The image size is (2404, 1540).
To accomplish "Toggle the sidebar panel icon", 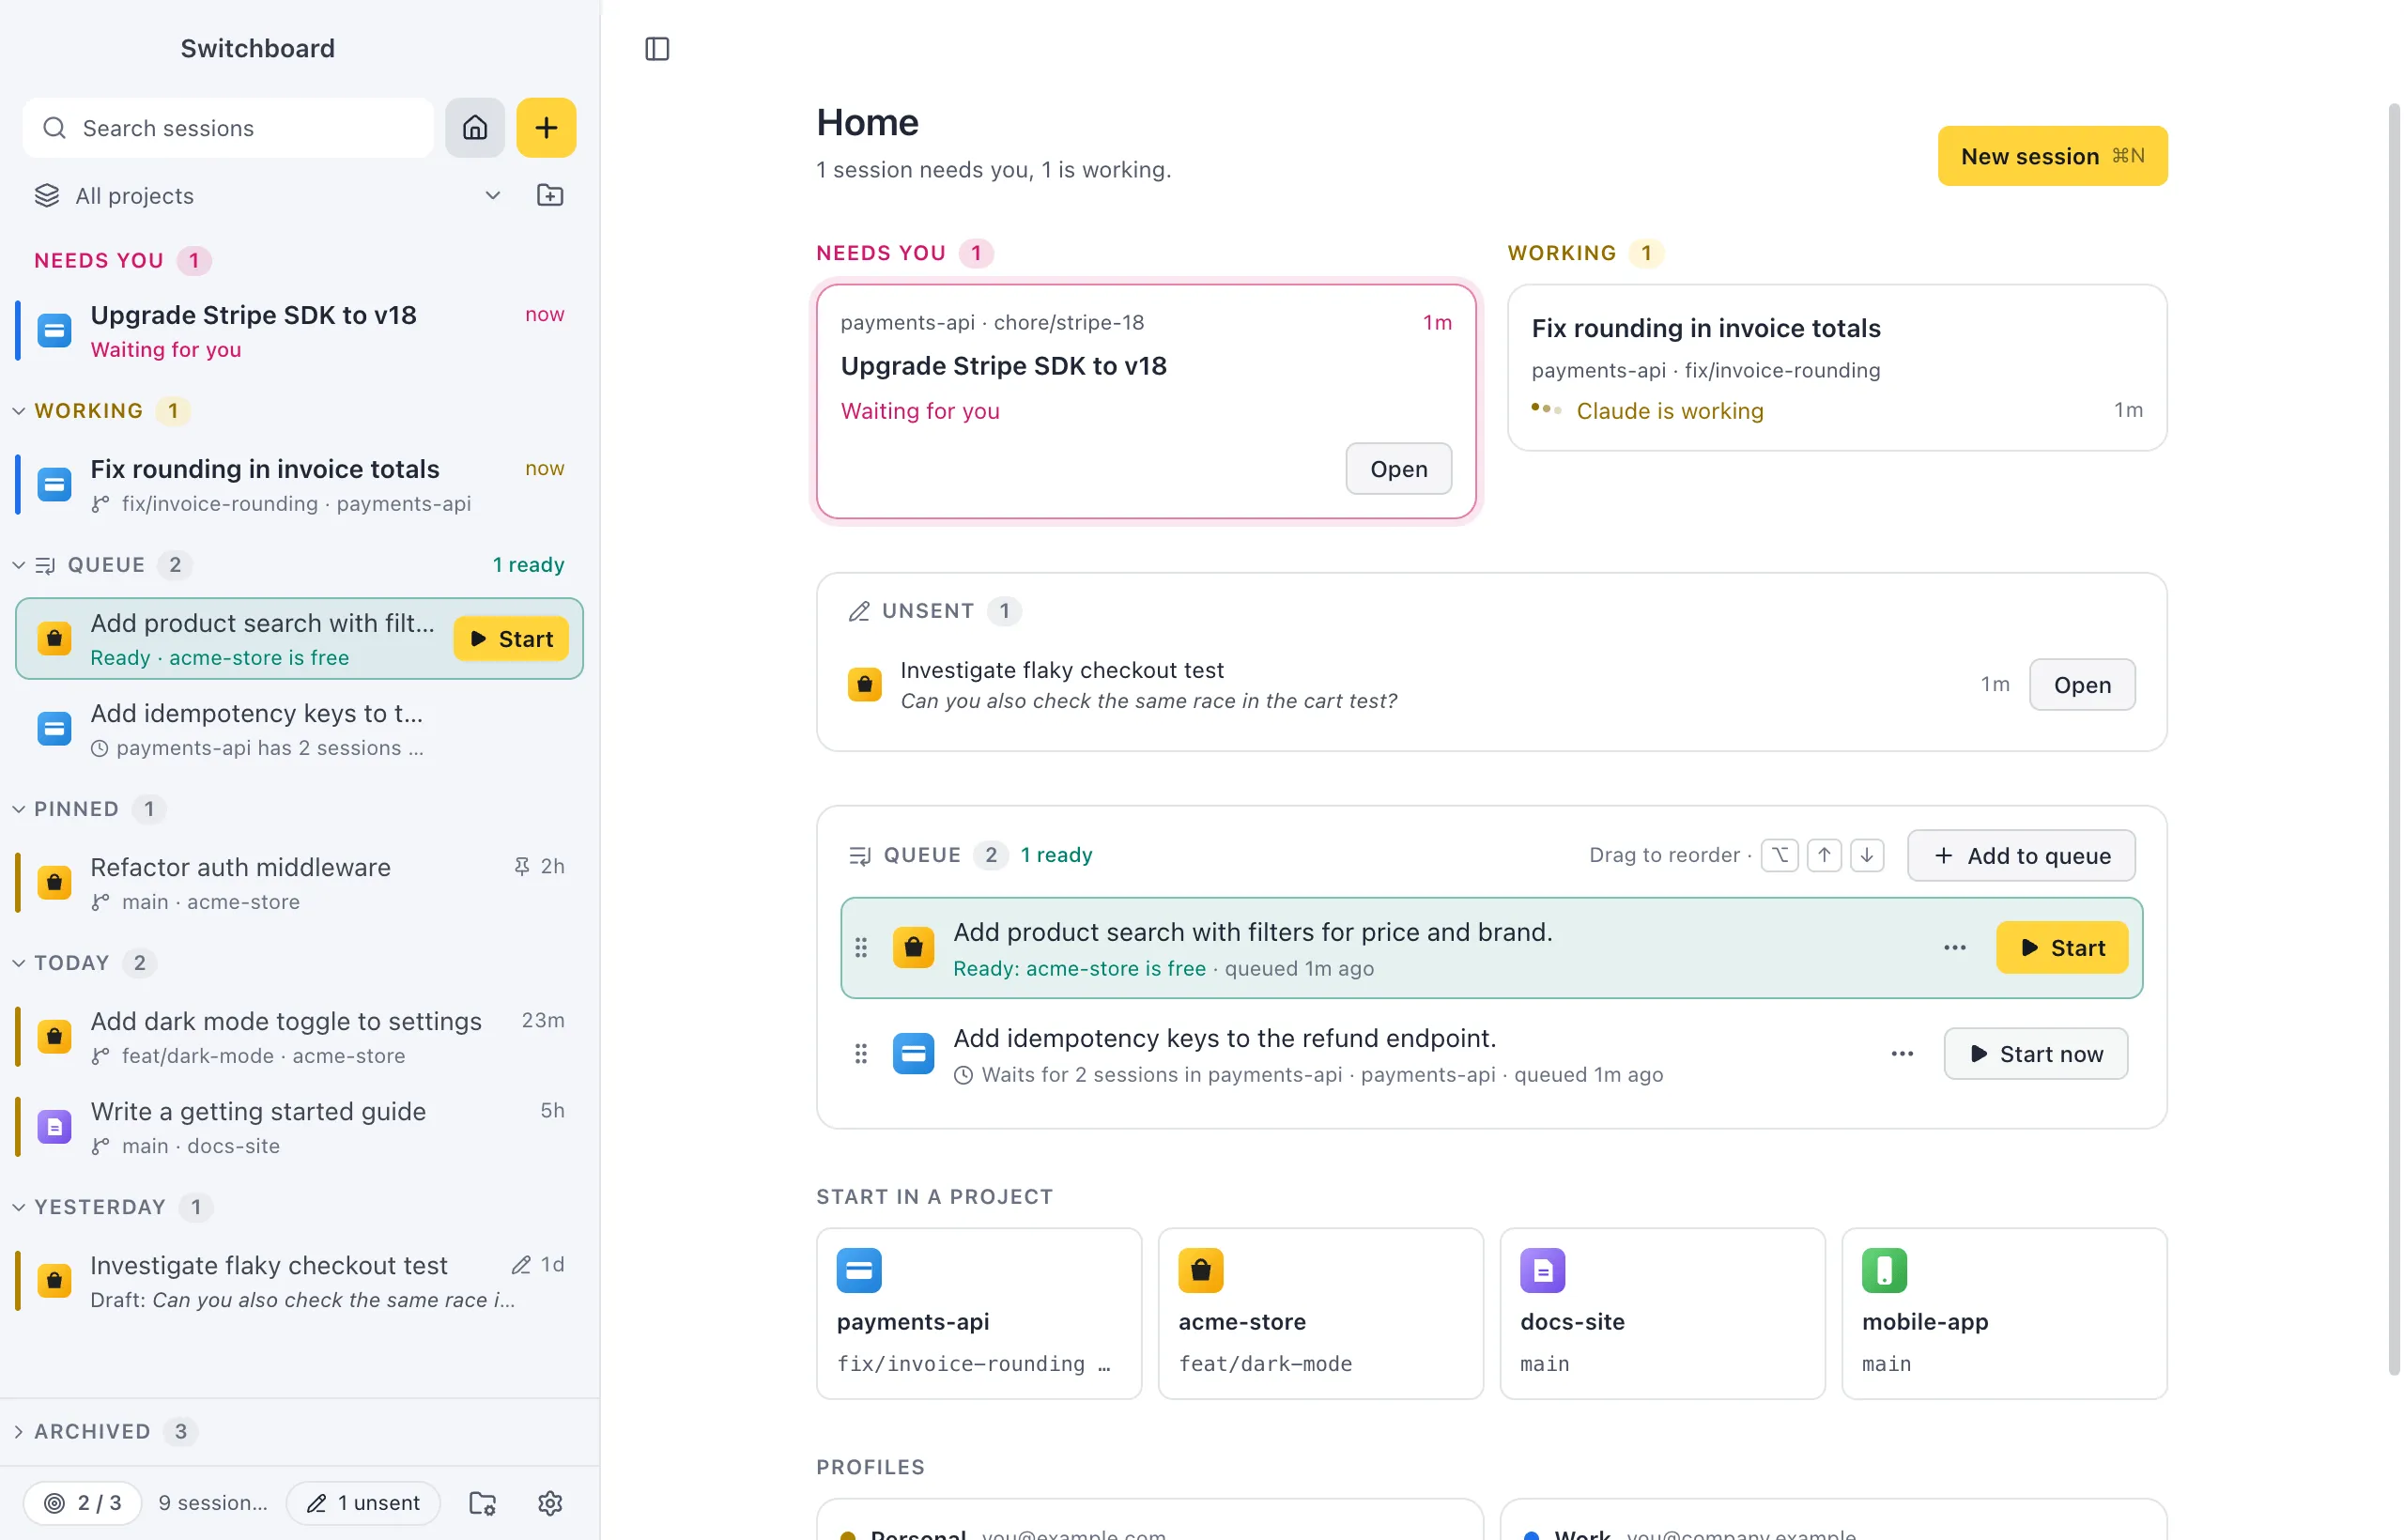I will (x=657, y=49).
